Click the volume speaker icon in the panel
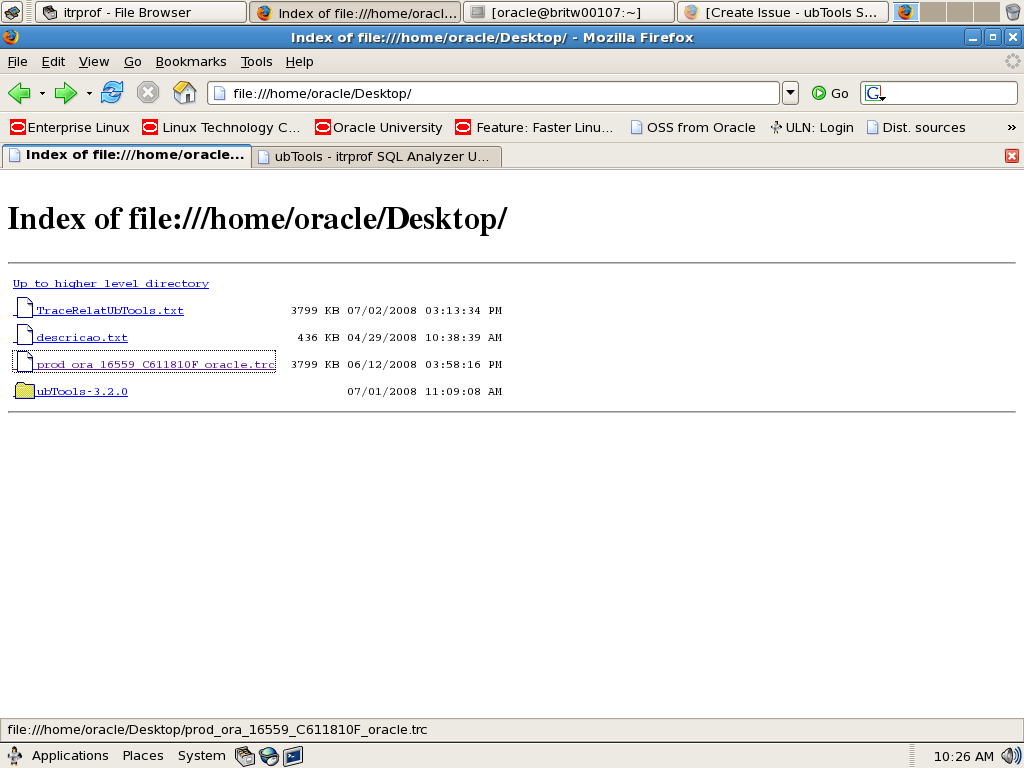Image resolution: width=1024 pixels, height=768 pixels. pyautogui.click(x=1011, y=756)
